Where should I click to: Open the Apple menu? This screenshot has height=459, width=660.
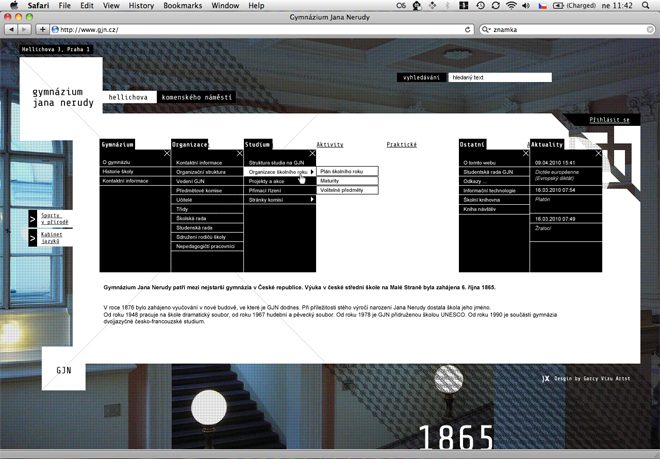[x=13, y=5]
